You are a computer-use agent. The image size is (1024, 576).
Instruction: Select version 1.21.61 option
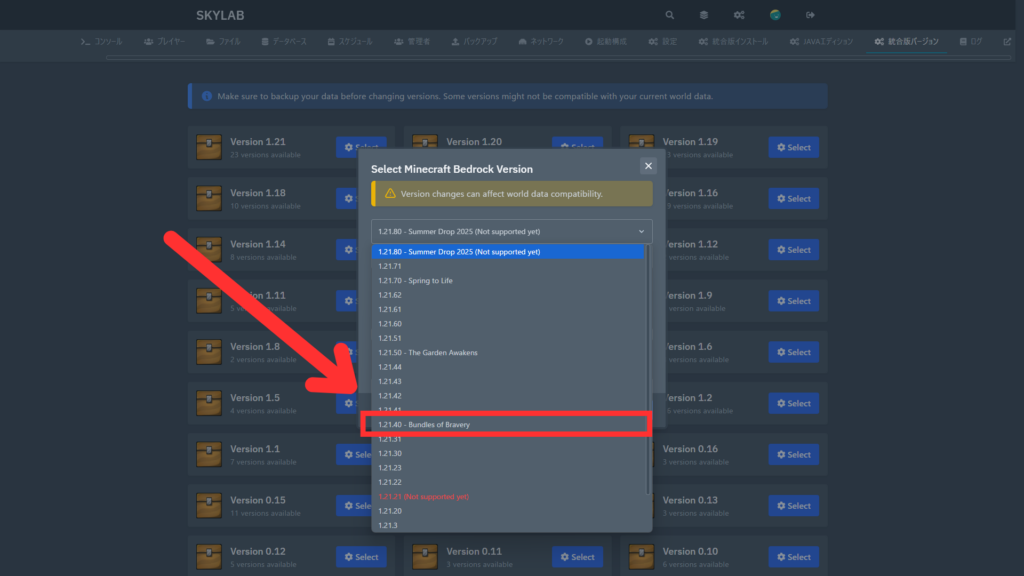508,309
